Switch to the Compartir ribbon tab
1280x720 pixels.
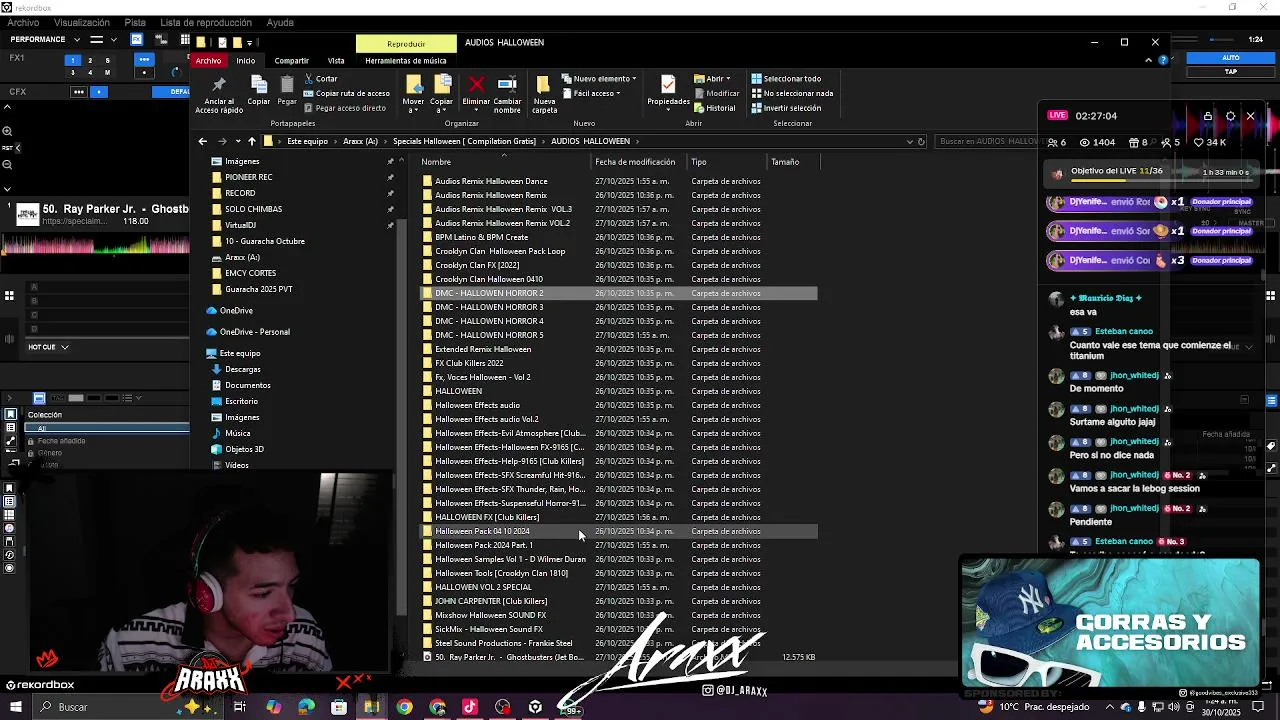pos(292,60)
